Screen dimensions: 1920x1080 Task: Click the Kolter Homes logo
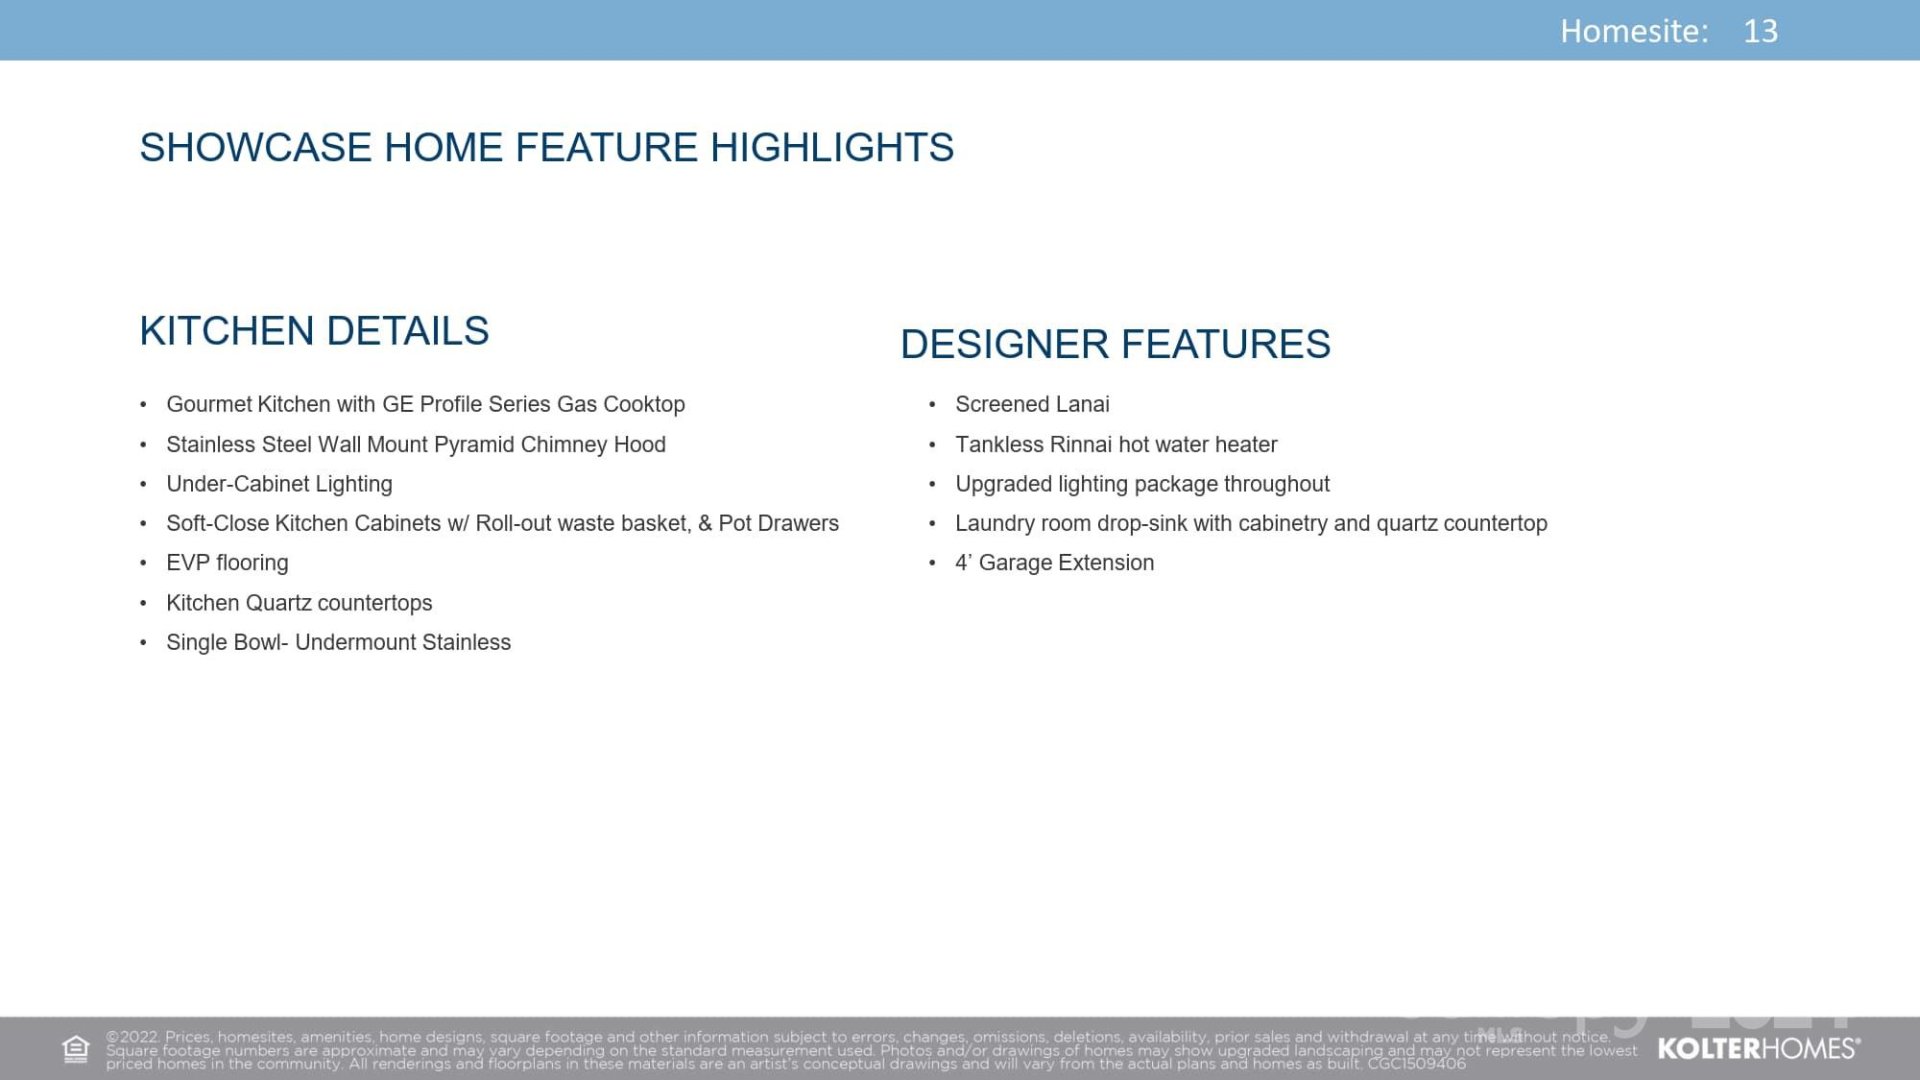pos(1758,1049)
